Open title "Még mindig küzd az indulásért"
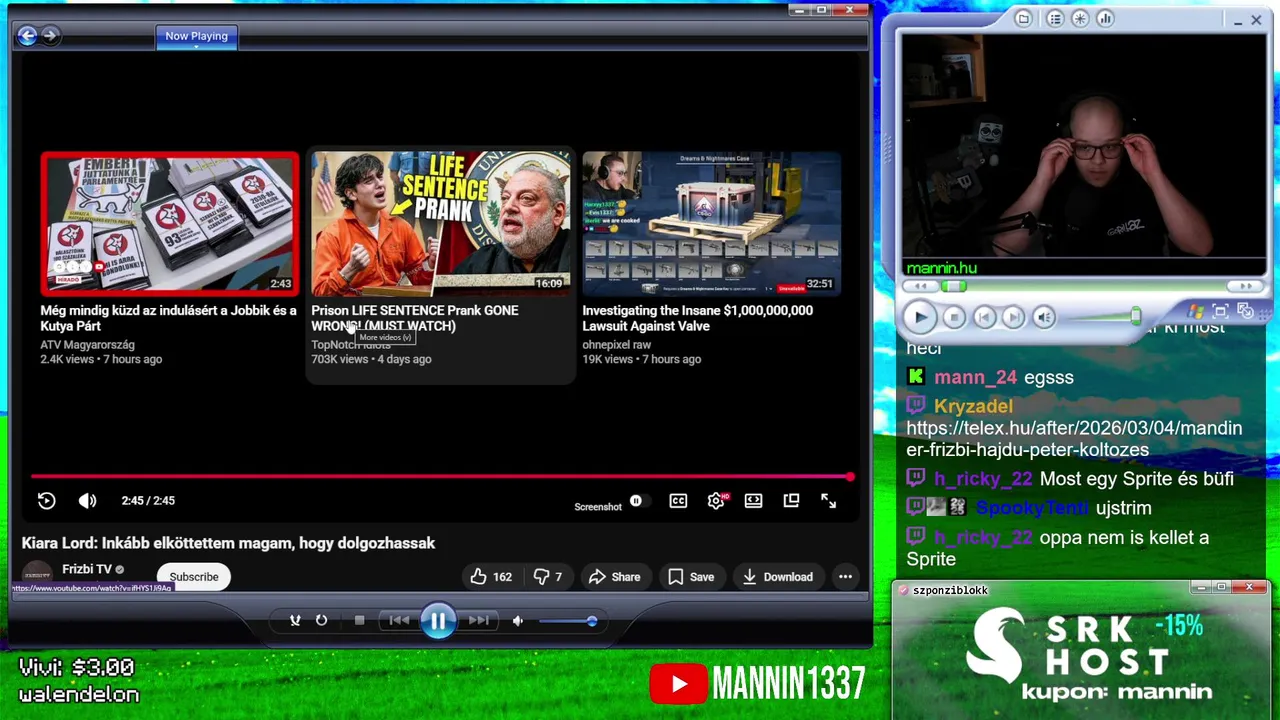1280x720 pixels. pyautogui.click(x=168, y=318)
